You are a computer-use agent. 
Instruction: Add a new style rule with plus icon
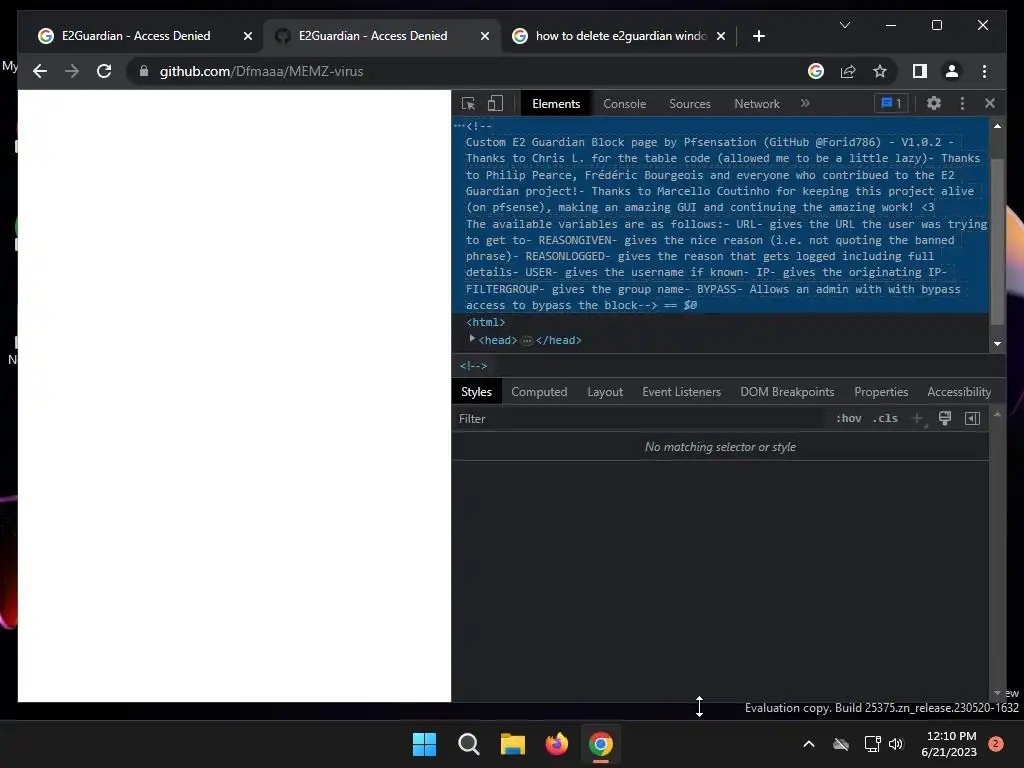pos(917,419)
